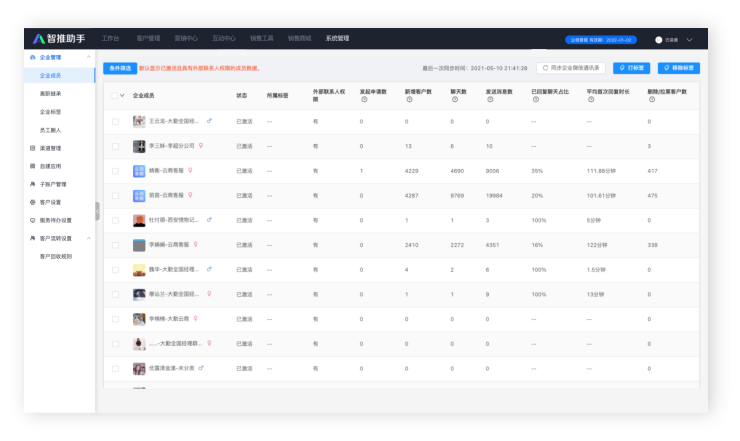
Task: Open the user account dropdown arrow
Action: pyautogui.click(x=690, y=40)
